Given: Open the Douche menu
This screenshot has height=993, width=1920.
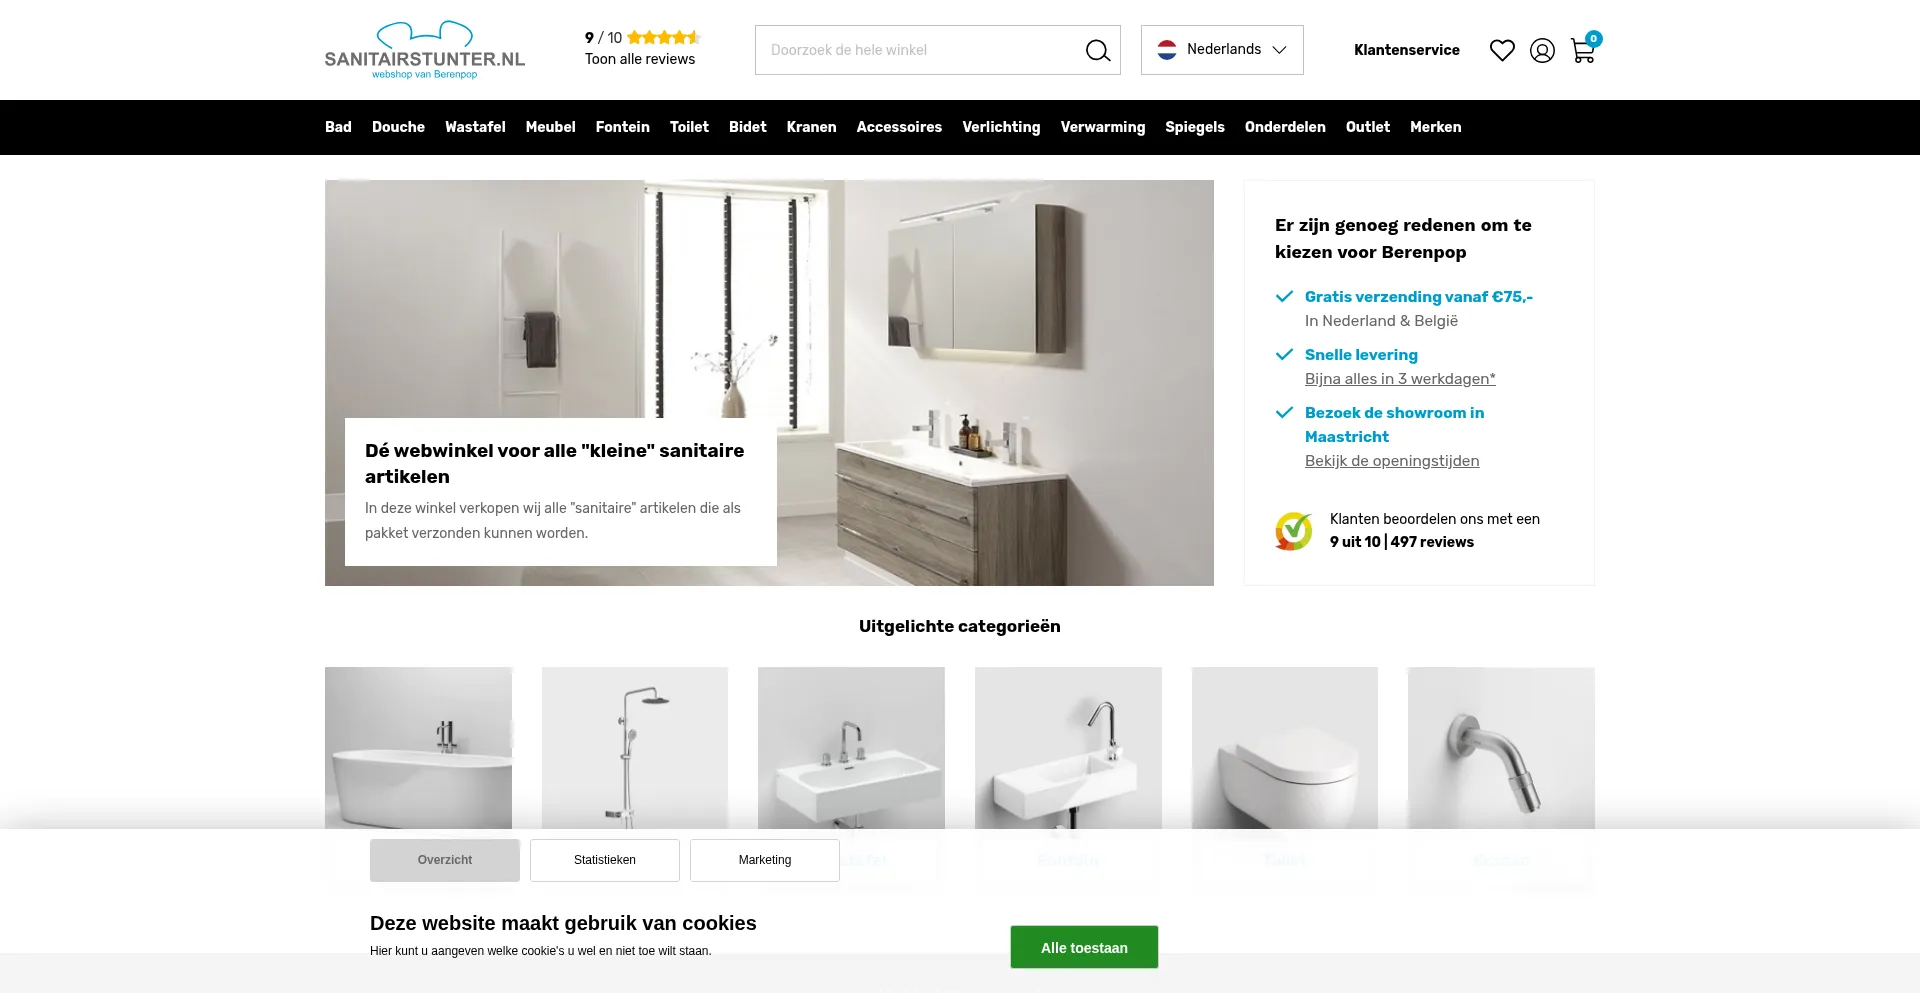Looking at the screenshot, I should [398, 127].
